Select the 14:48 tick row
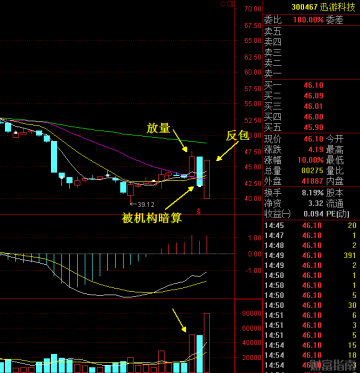 pyautogui.click(x=311, y=246)
